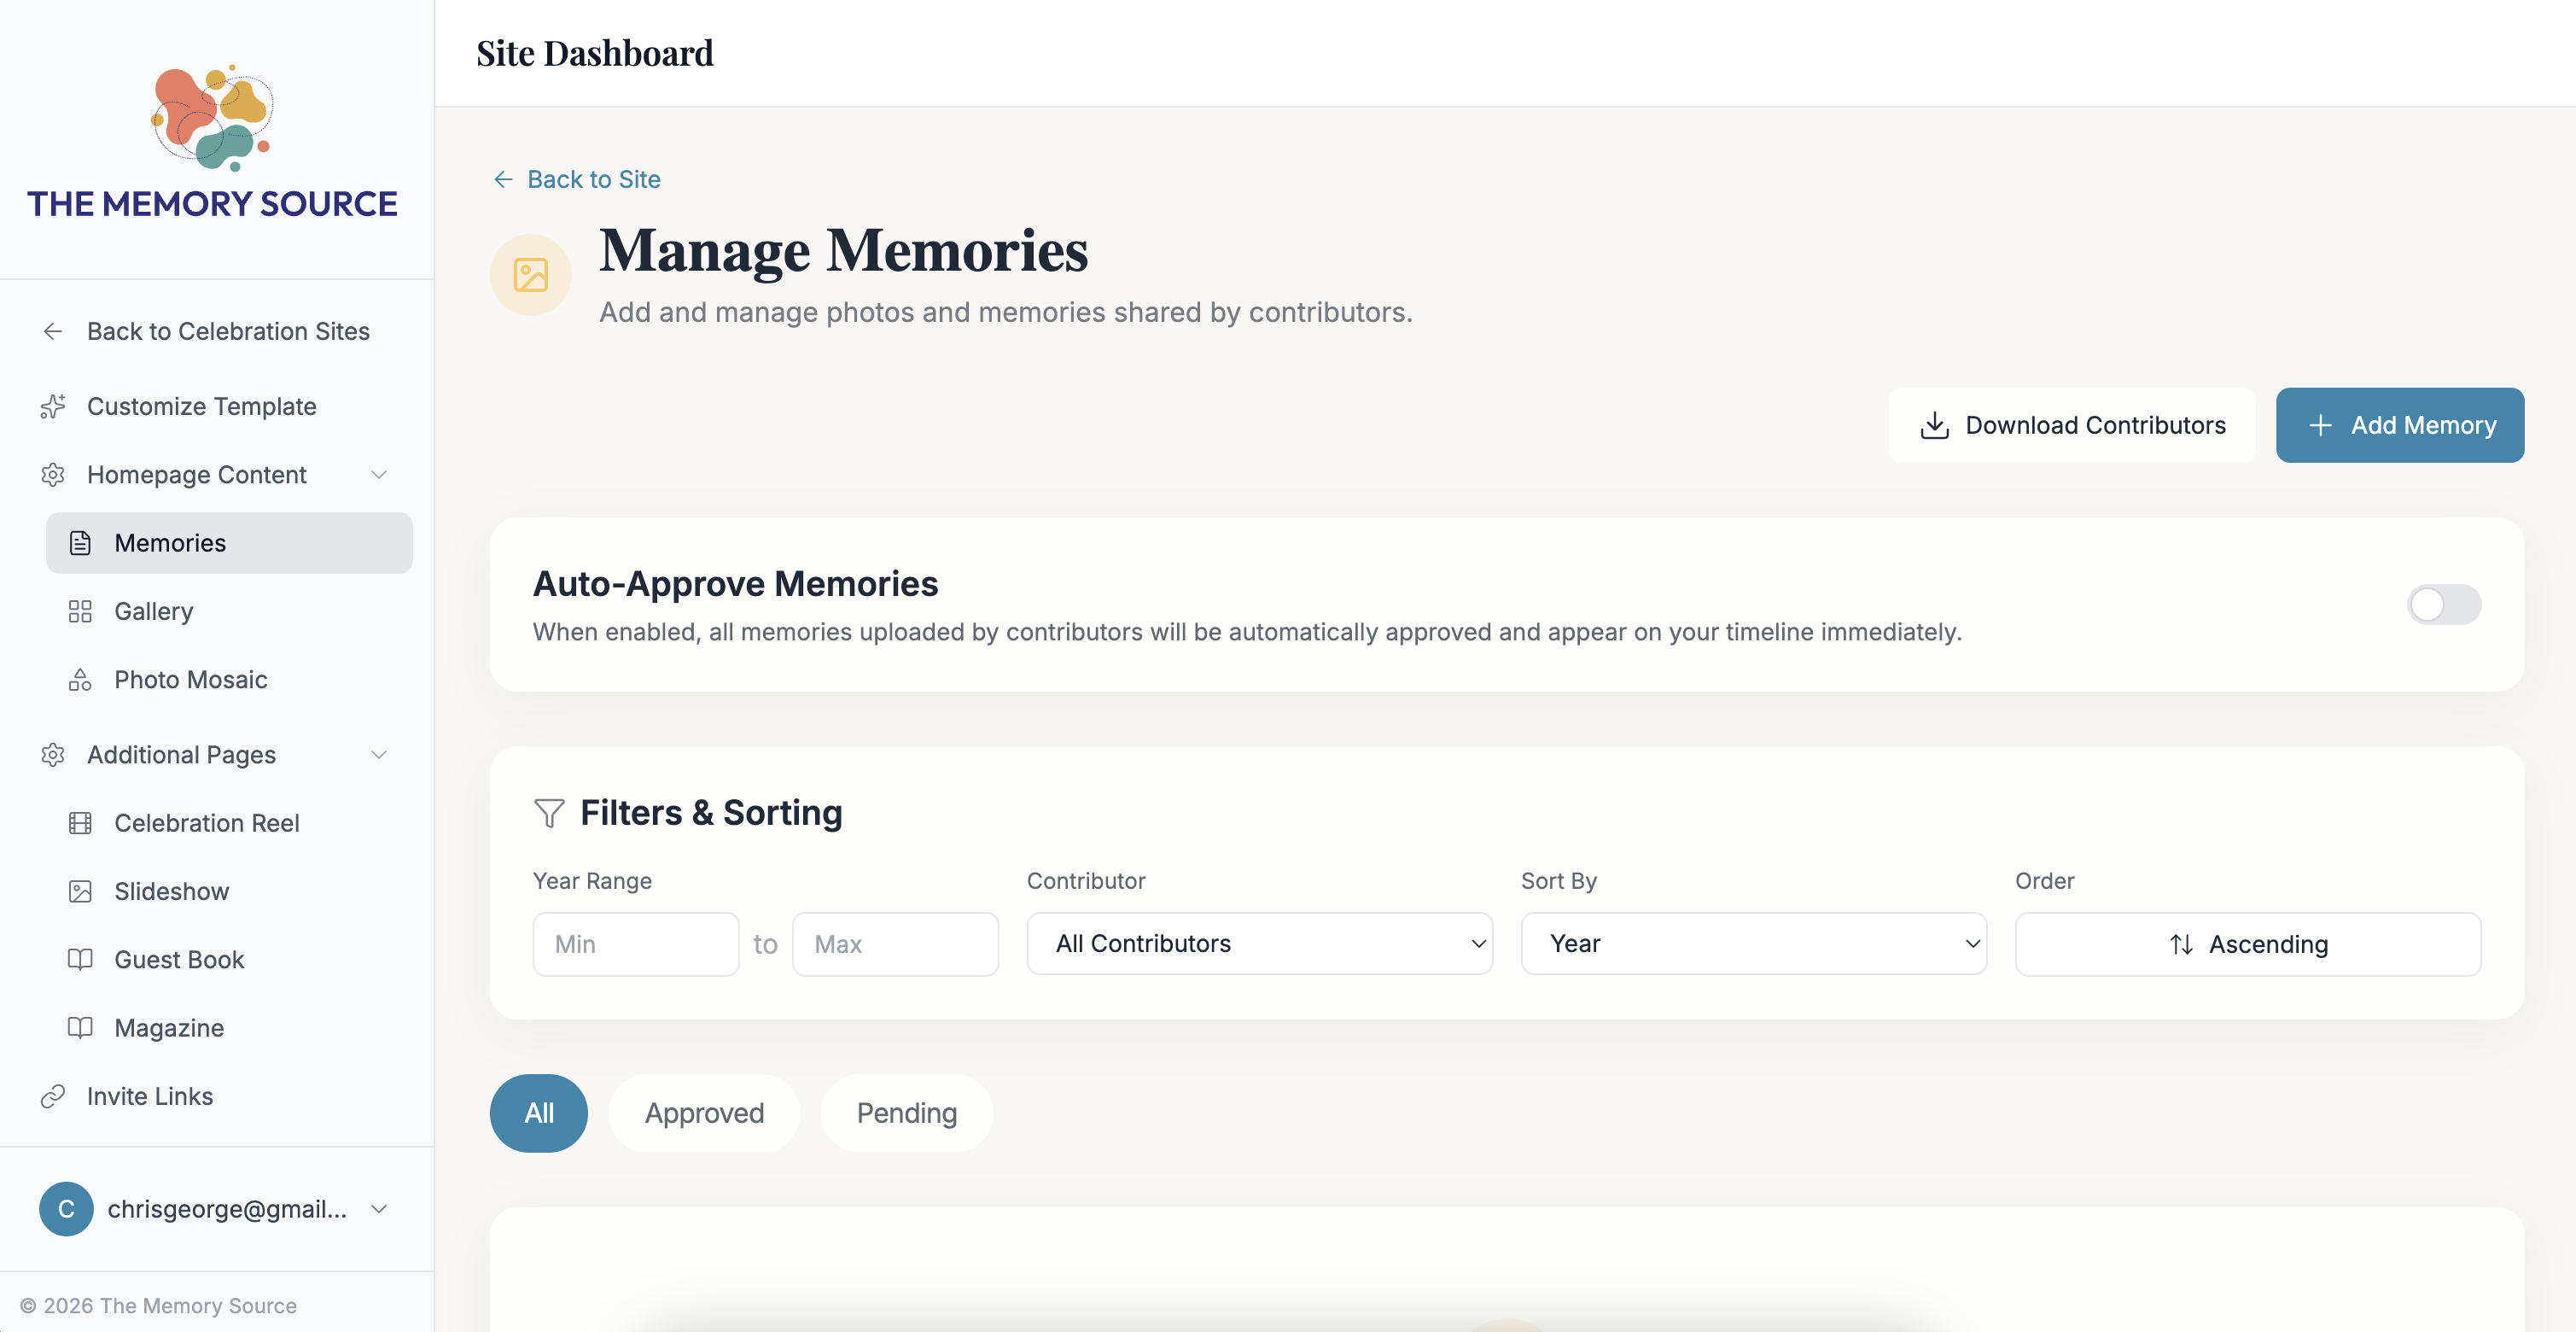Image resolution: width=2576 pixels, height=1332 pixels.
Task: Click the Invite Links chain icon
Action: click(x=53, y=1096)
